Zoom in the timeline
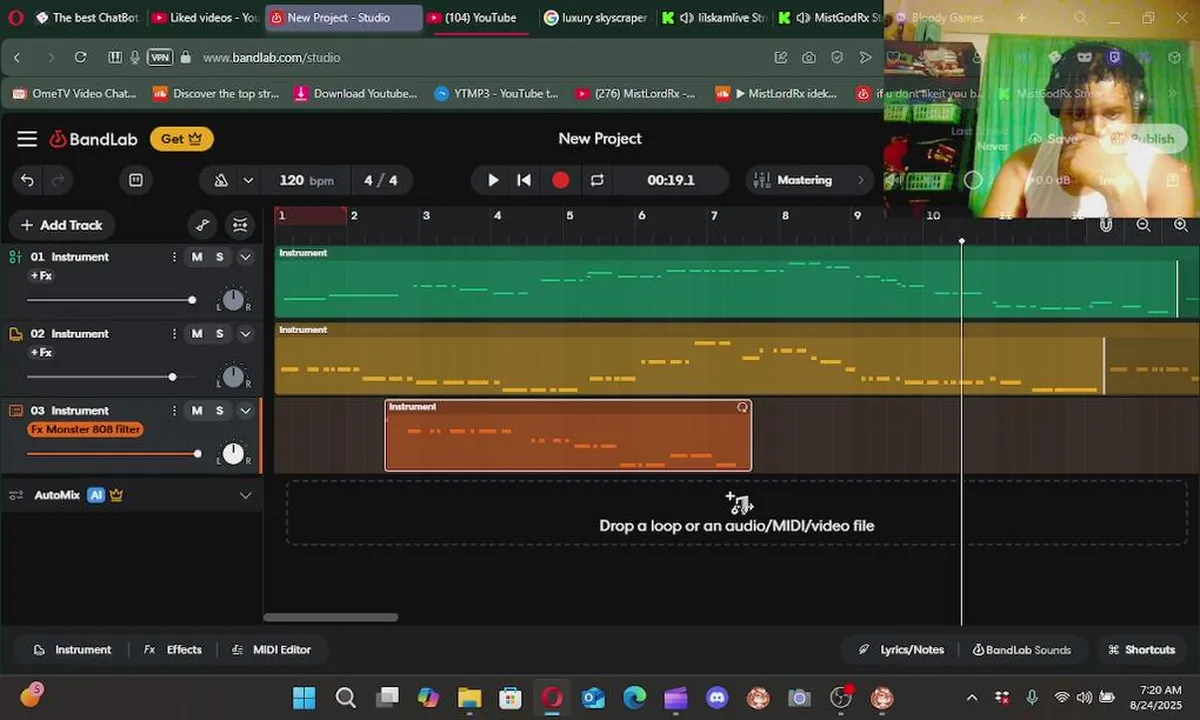The width and height of the screenshot is (1200, 720). point(1180,225)
